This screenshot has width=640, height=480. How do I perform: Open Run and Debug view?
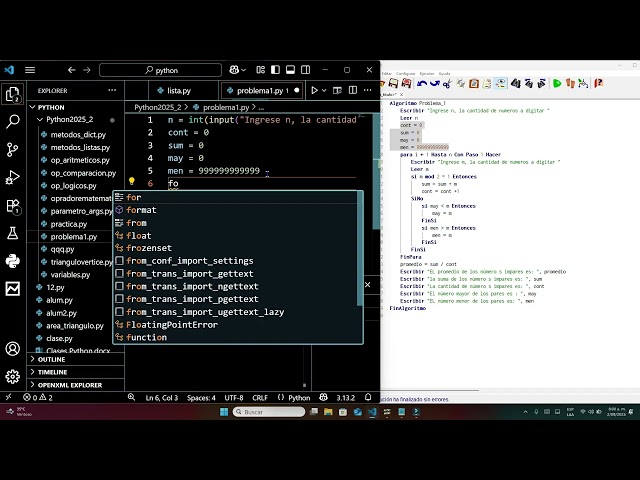13,177
